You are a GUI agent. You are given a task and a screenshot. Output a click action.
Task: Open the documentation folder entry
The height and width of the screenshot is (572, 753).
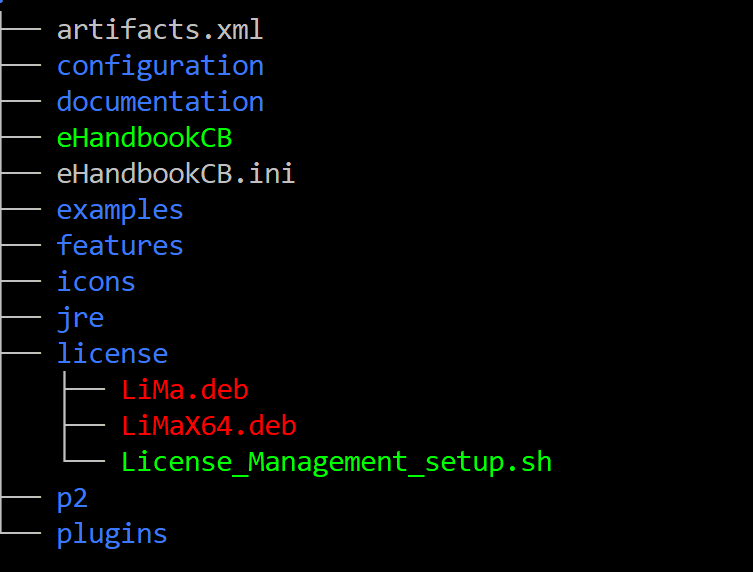[160, 102]
